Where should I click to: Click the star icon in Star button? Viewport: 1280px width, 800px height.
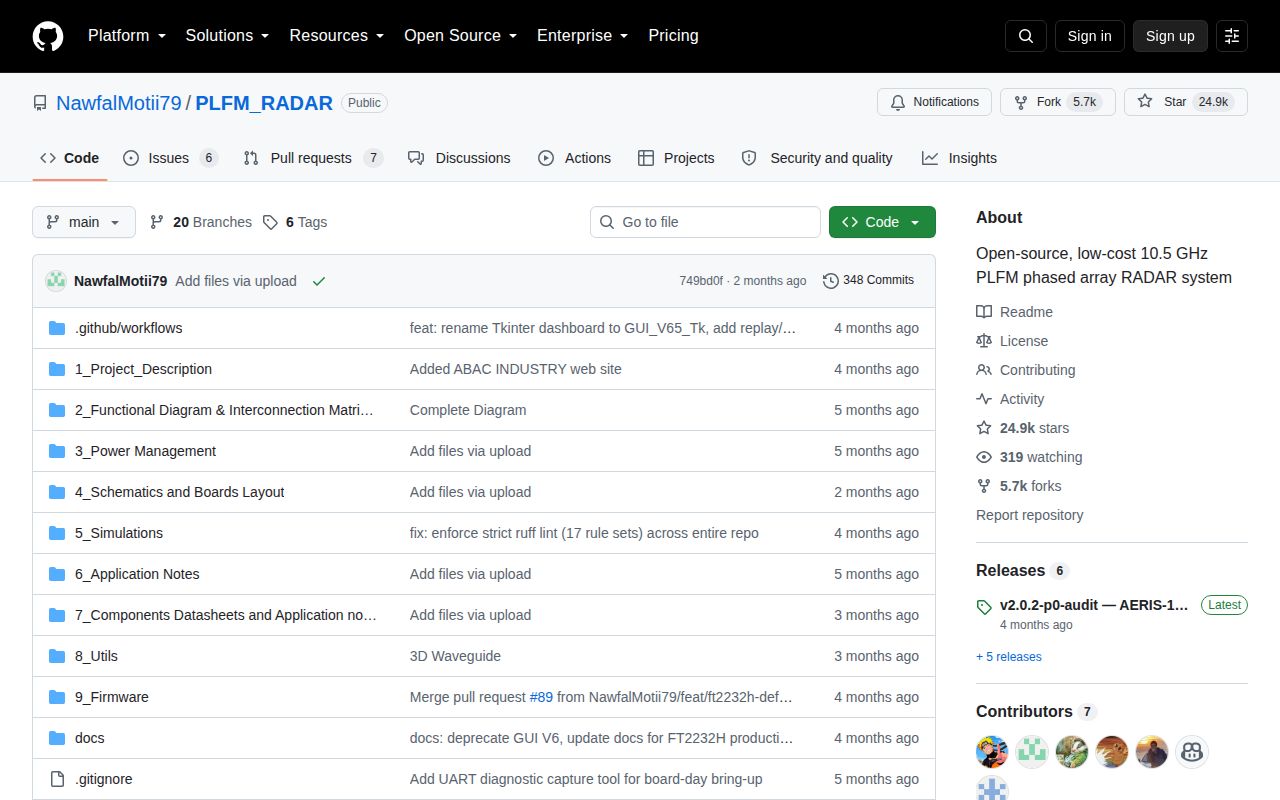(1145, 102)
